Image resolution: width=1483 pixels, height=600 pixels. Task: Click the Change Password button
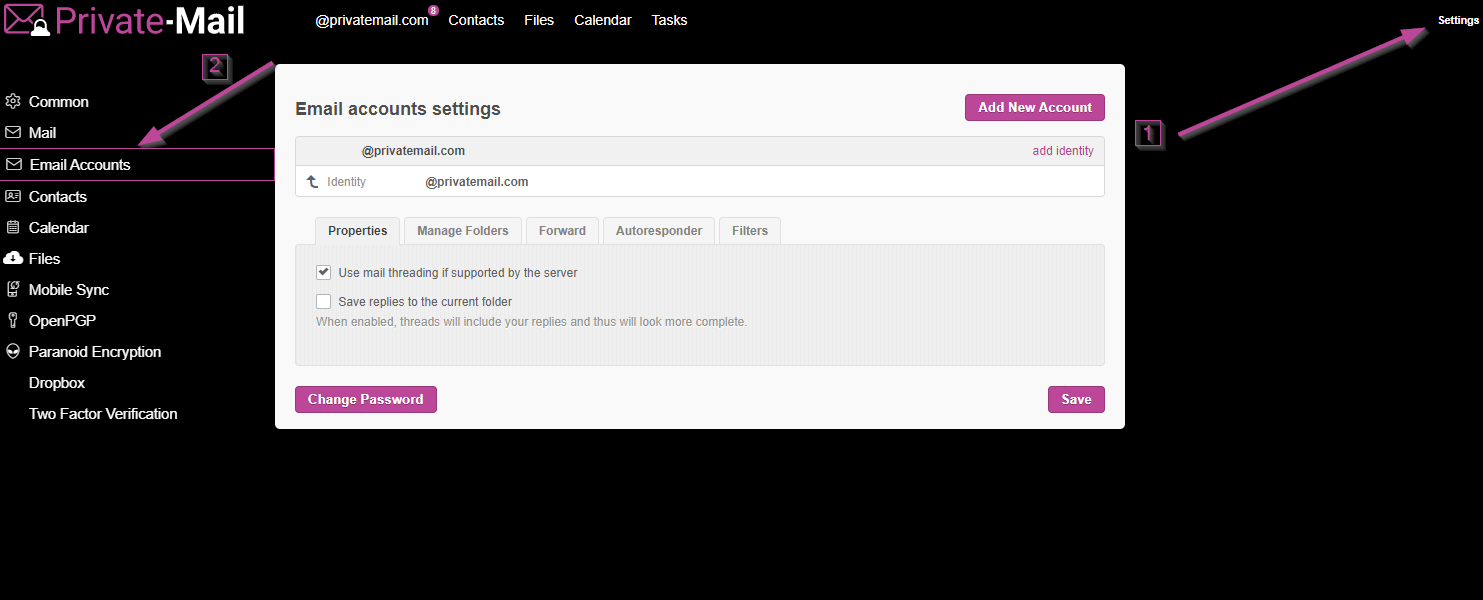[365, 399]
